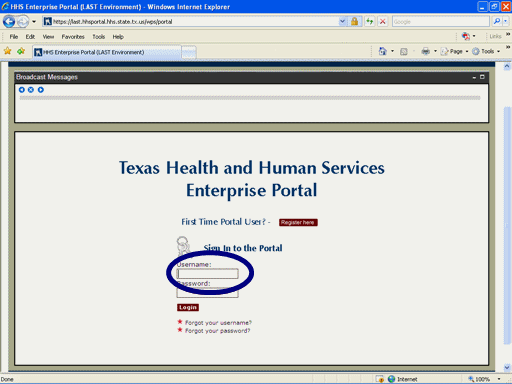The width and height of the screenshot is (512, 384).
Task: Expand the zoom level dropdown arrow
Action: (499, 379)
